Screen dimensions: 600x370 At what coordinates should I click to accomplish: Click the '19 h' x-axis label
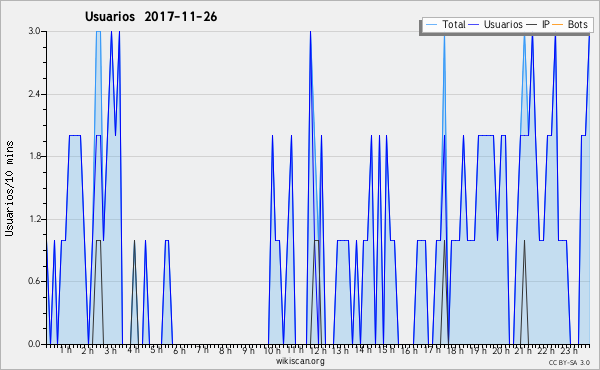(x=478, y=351)
